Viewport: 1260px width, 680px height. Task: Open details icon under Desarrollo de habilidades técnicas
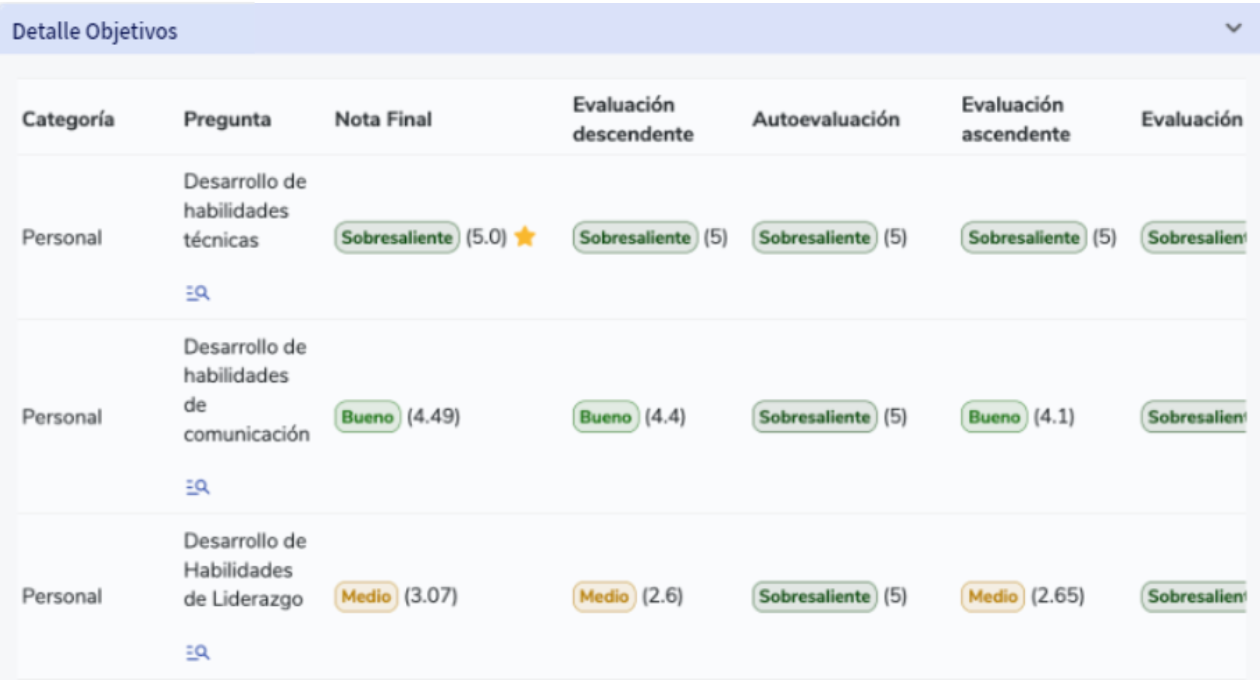[197, 293]
